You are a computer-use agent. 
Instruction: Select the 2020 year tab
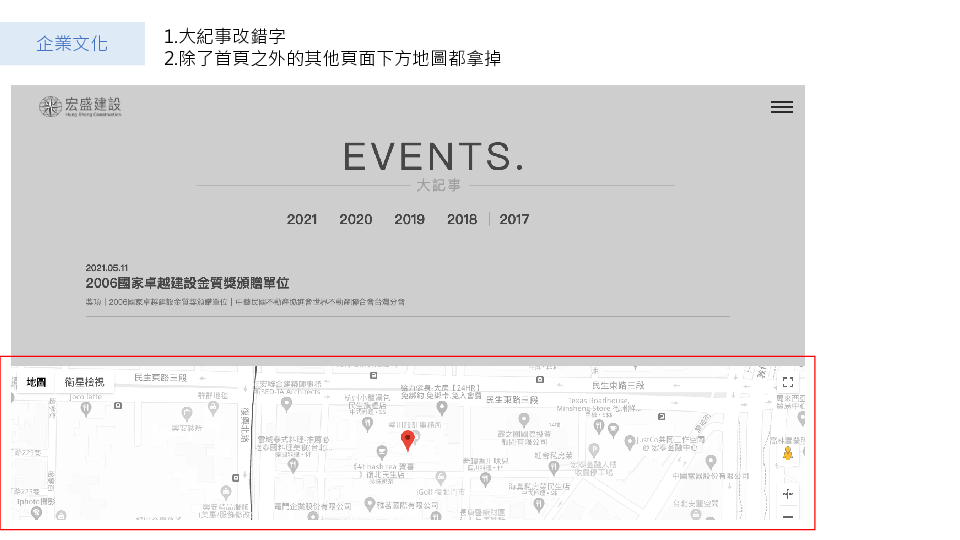355,219
